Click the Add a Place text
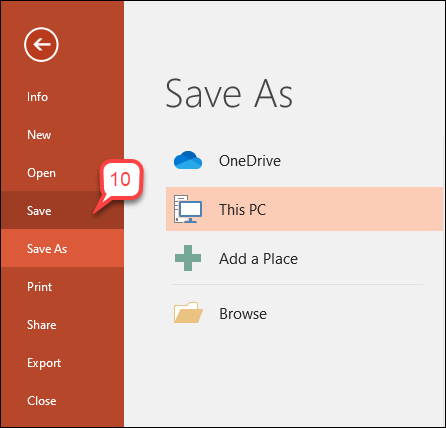The image size is (446, 428). (x=258, y=259)
